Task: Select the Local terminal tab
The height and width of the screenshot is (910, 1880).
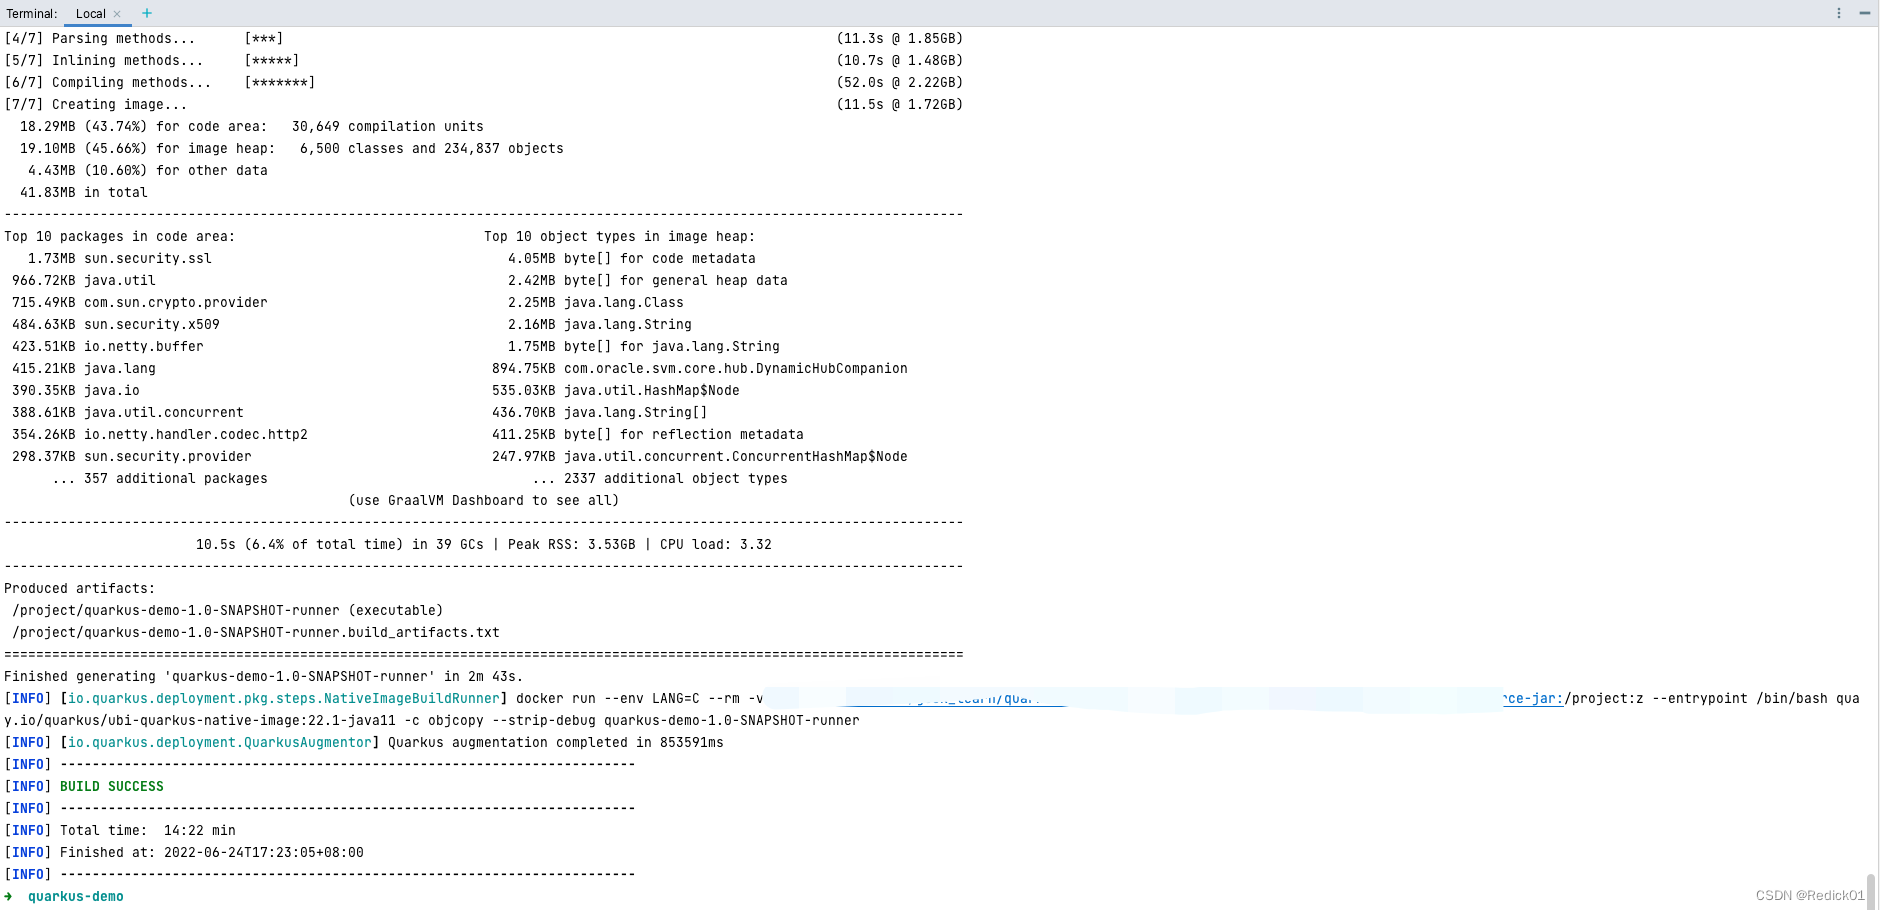Action: pyautogui.click(x=90, y=13)
